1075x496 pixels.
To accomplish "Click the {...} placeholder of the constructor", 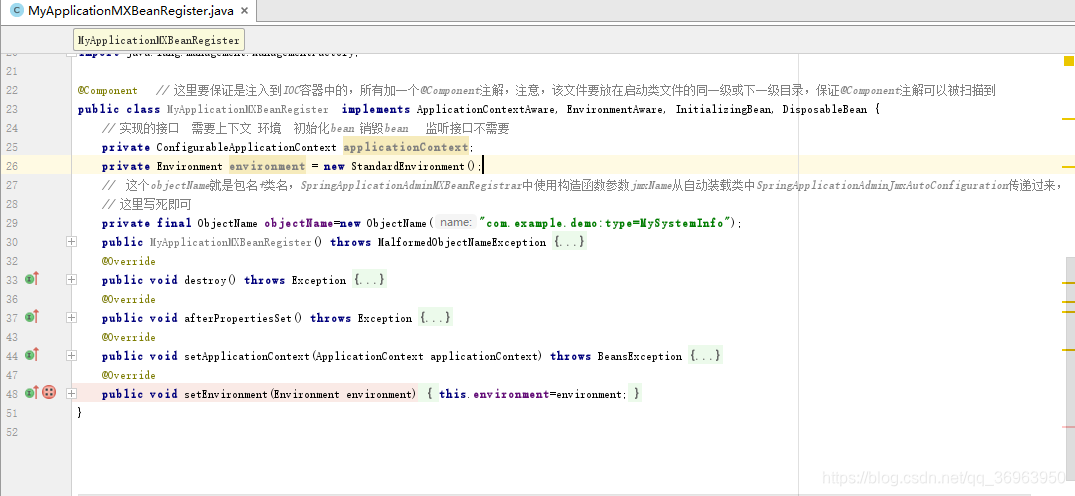I will [x=570, y=242].
